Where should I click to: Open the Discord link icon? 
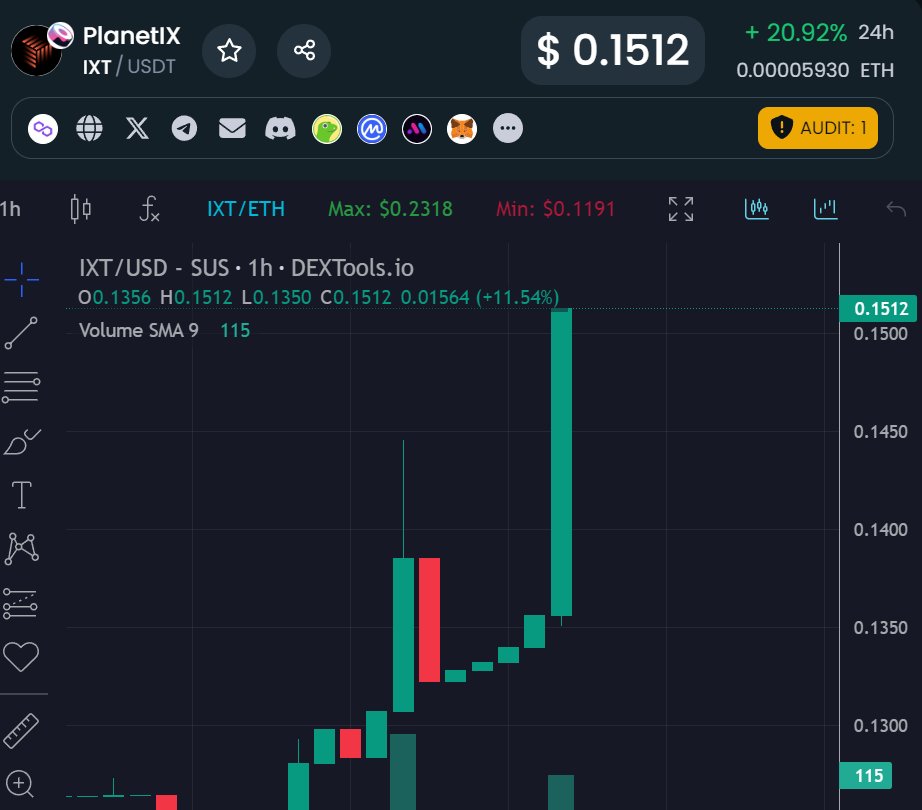click(280, 128)
